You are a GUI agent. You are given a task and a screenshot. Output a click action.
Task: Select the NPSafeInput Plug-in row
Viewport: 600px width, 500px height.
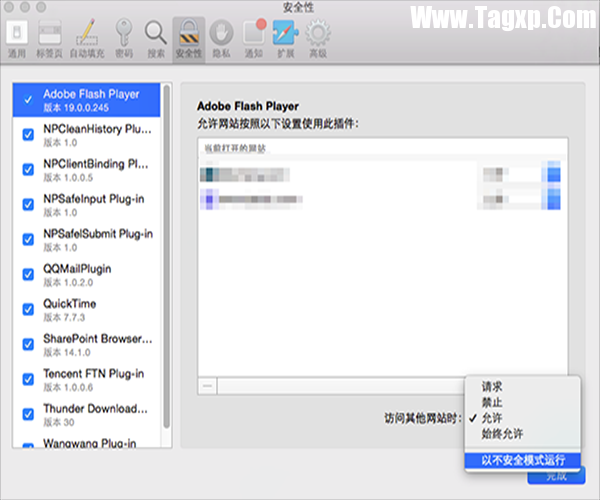(x=86, y=205)
